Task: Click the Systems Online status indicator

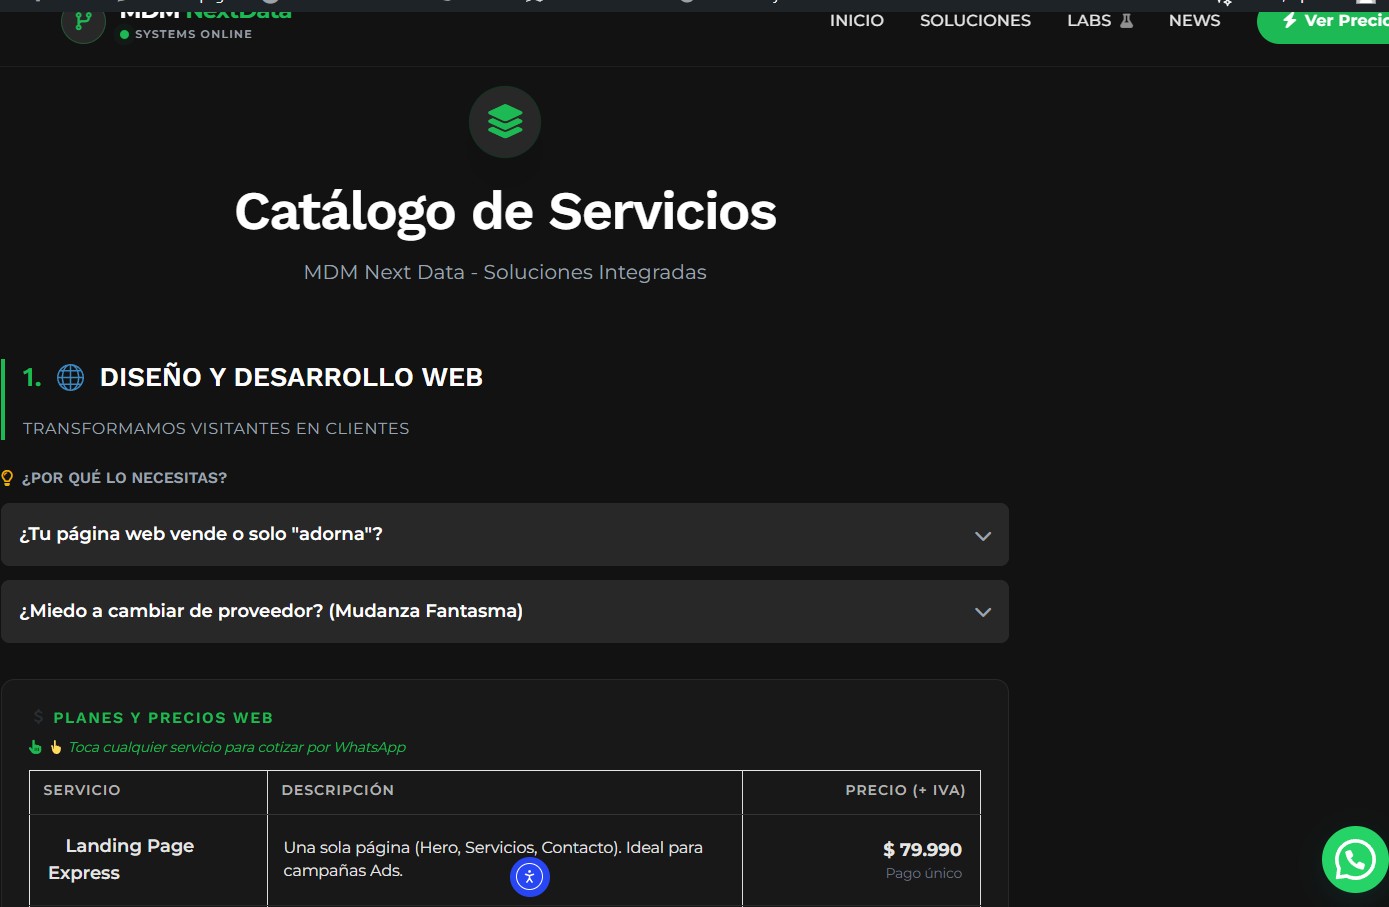Action: [186, 34]
